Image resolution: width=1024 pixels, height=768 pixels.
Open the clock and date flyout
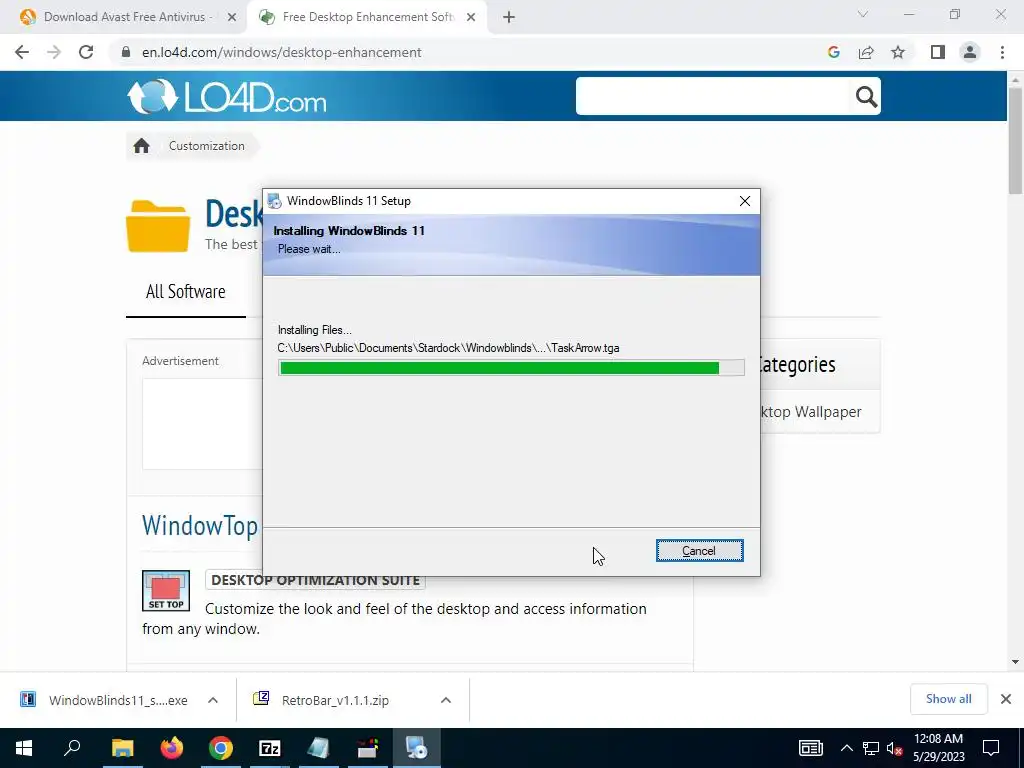938,748
